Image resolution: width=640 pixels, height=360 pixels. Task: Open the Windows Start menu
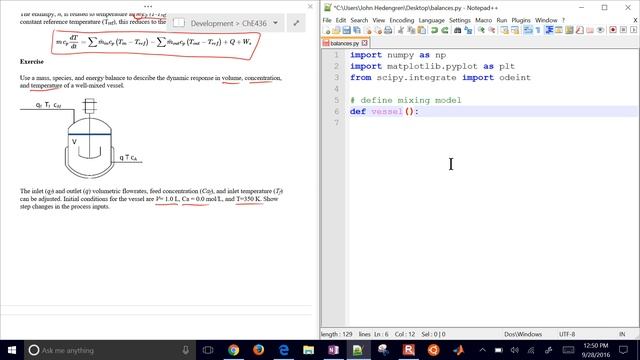click(12, 350)
